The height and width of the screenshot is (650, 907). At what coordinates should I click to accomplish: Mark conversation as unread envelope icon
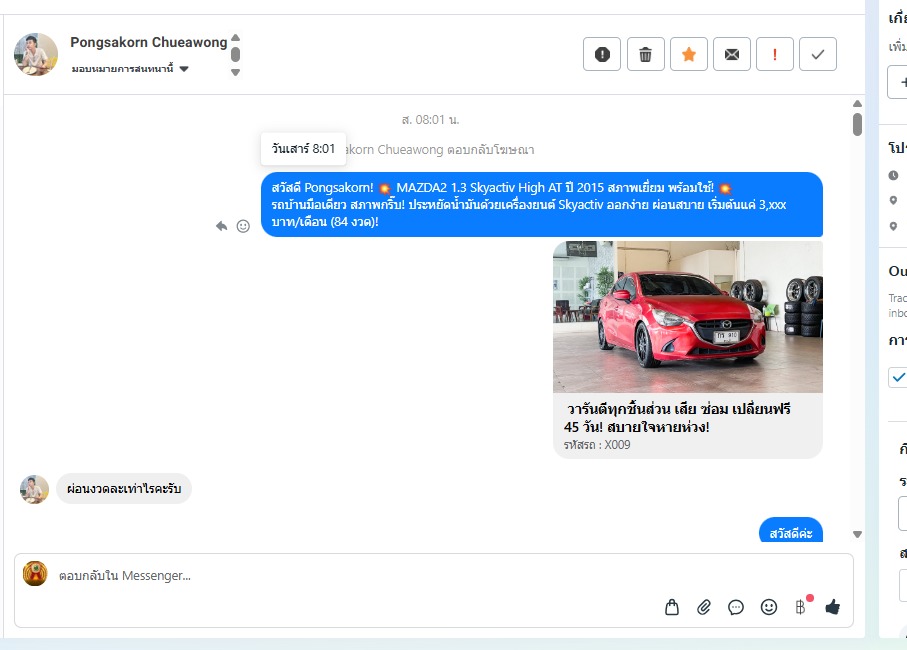[x=732, y=54]
